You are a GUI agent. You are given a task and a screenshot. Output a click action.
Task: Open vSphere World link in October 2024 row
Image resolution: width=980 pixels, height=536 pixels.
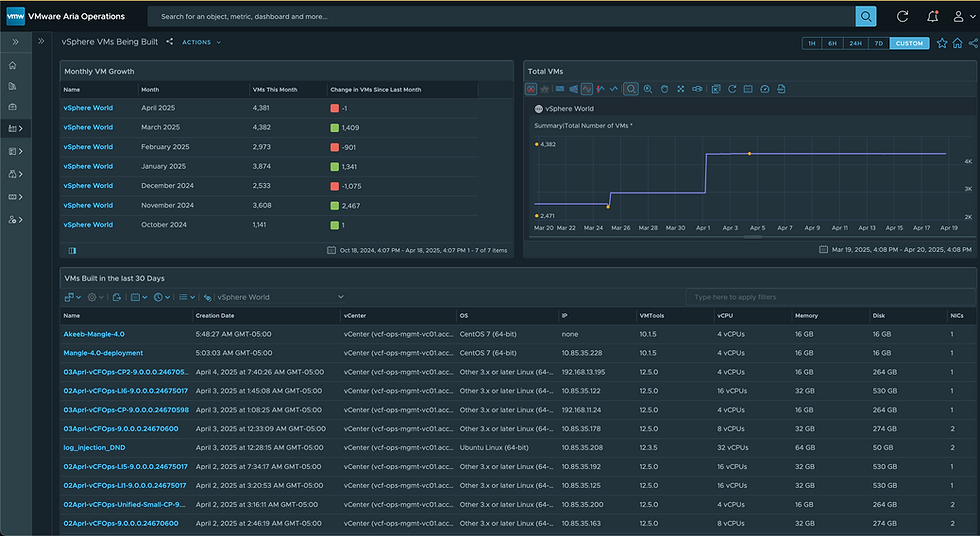pyautogui.click(x=88, y=225)
